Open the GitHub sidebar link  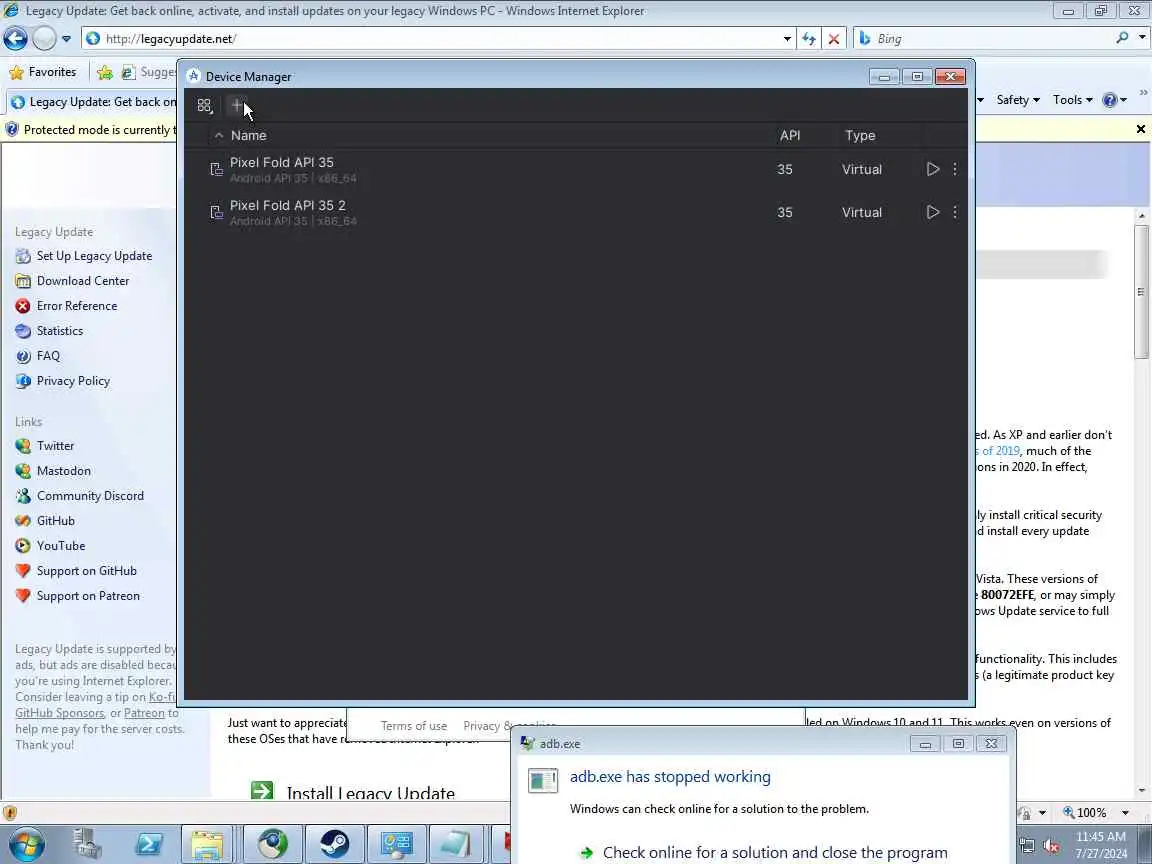click(56, 521)
